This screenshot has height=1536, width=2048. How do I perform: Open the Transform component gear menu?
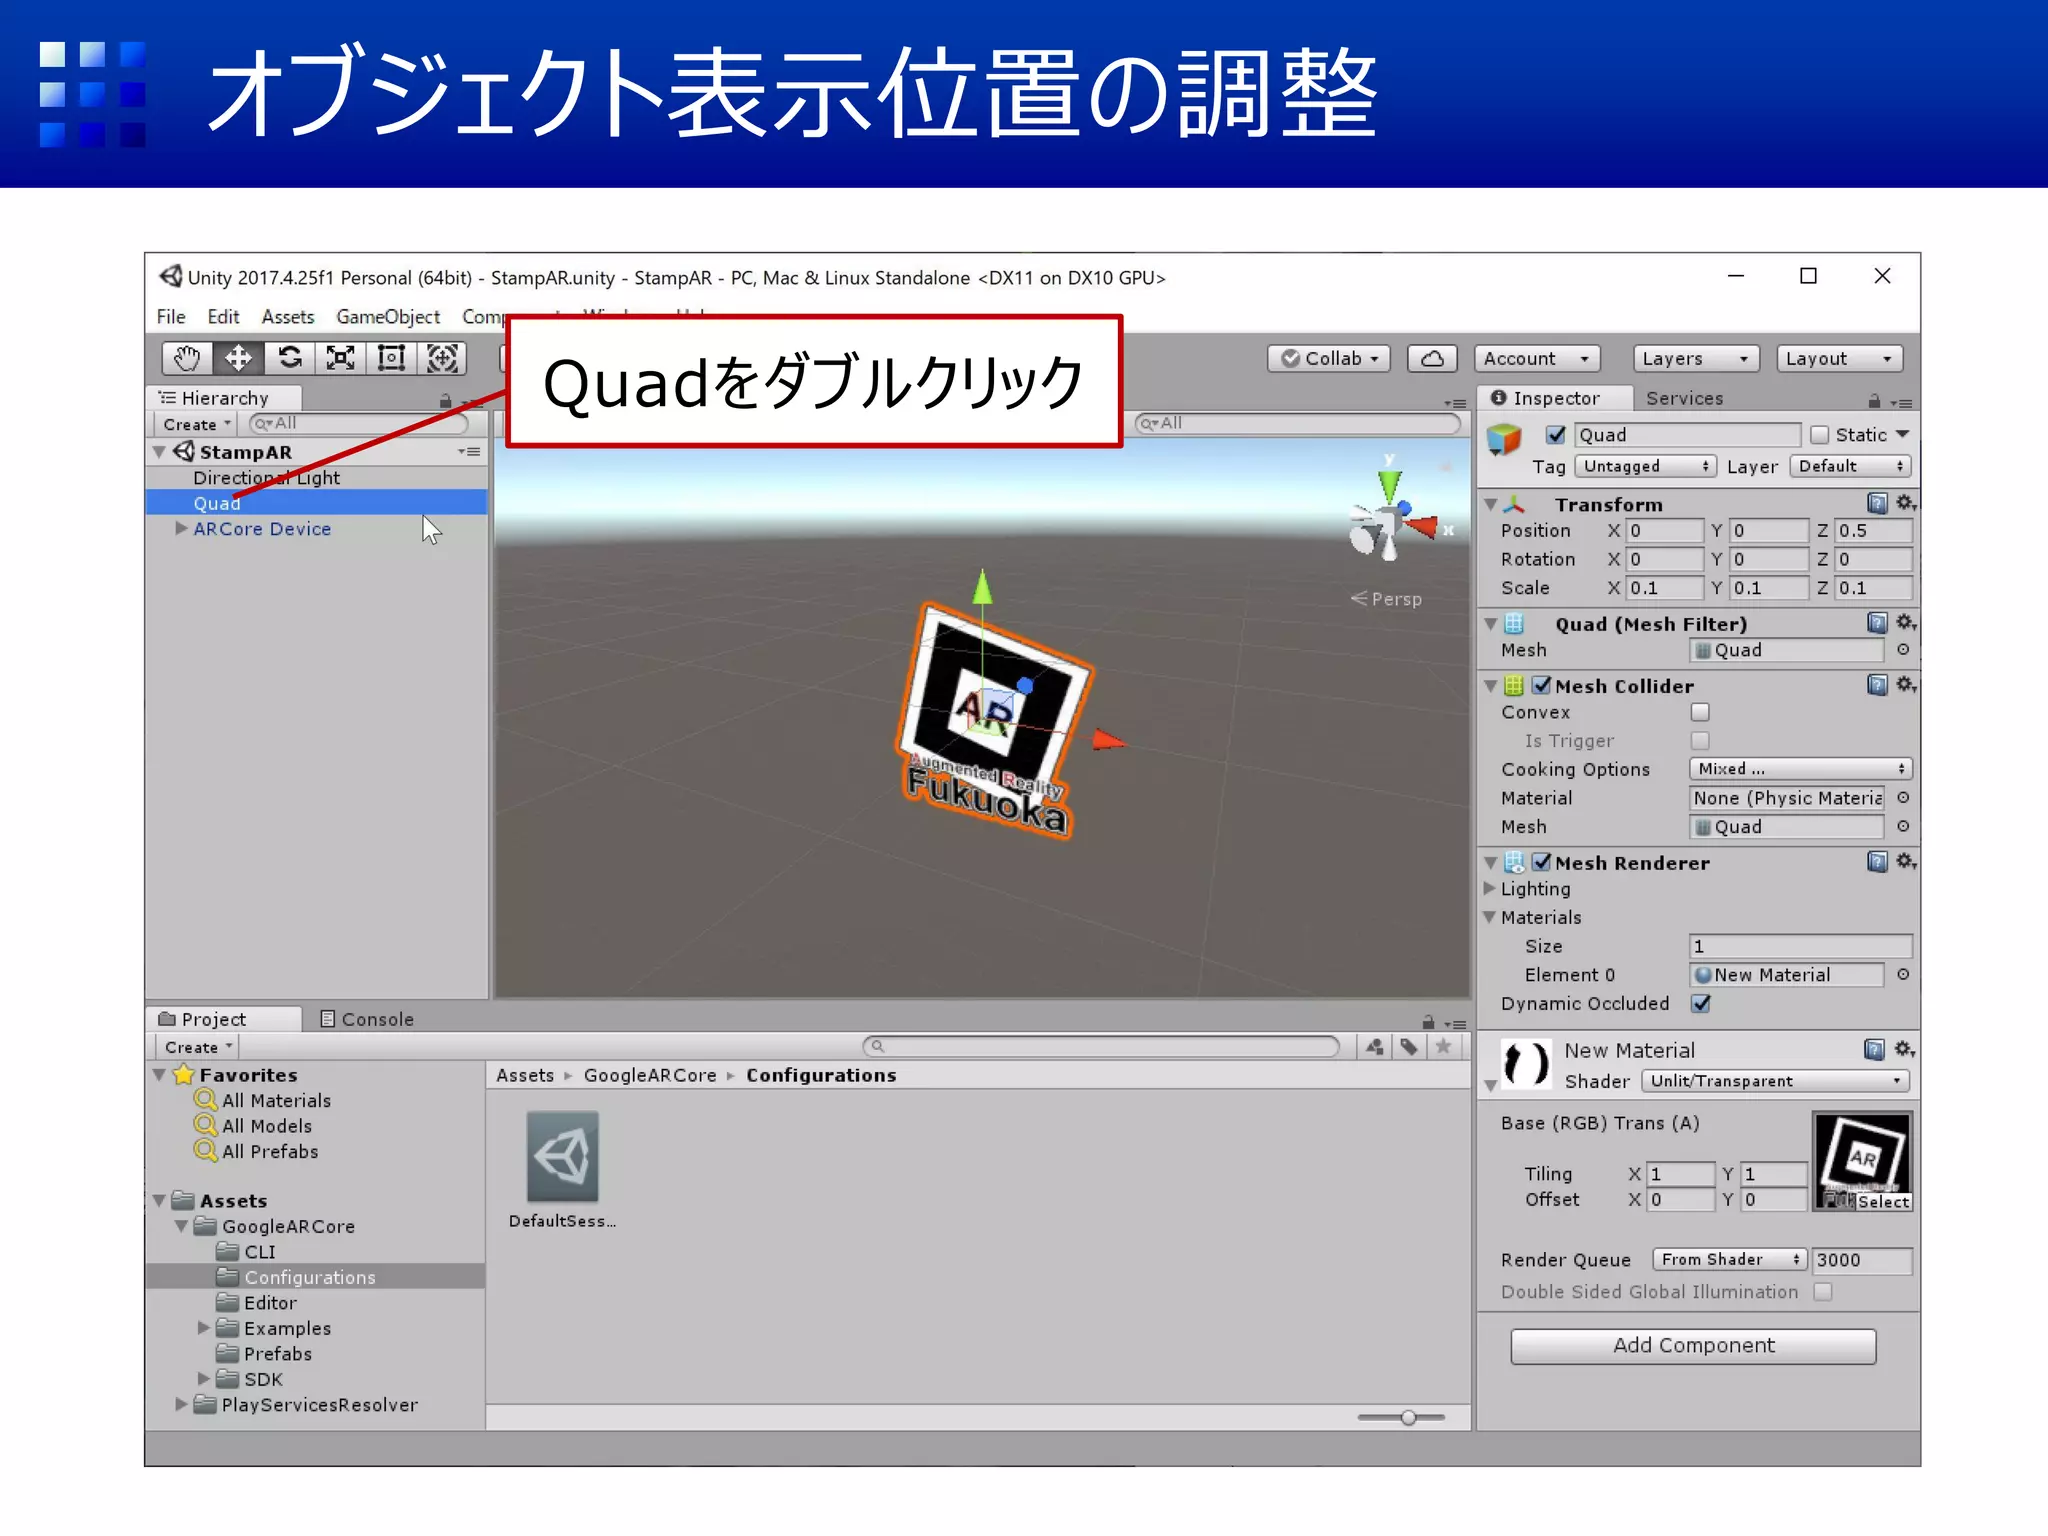pyautogui.click(x=1905, y=502)
